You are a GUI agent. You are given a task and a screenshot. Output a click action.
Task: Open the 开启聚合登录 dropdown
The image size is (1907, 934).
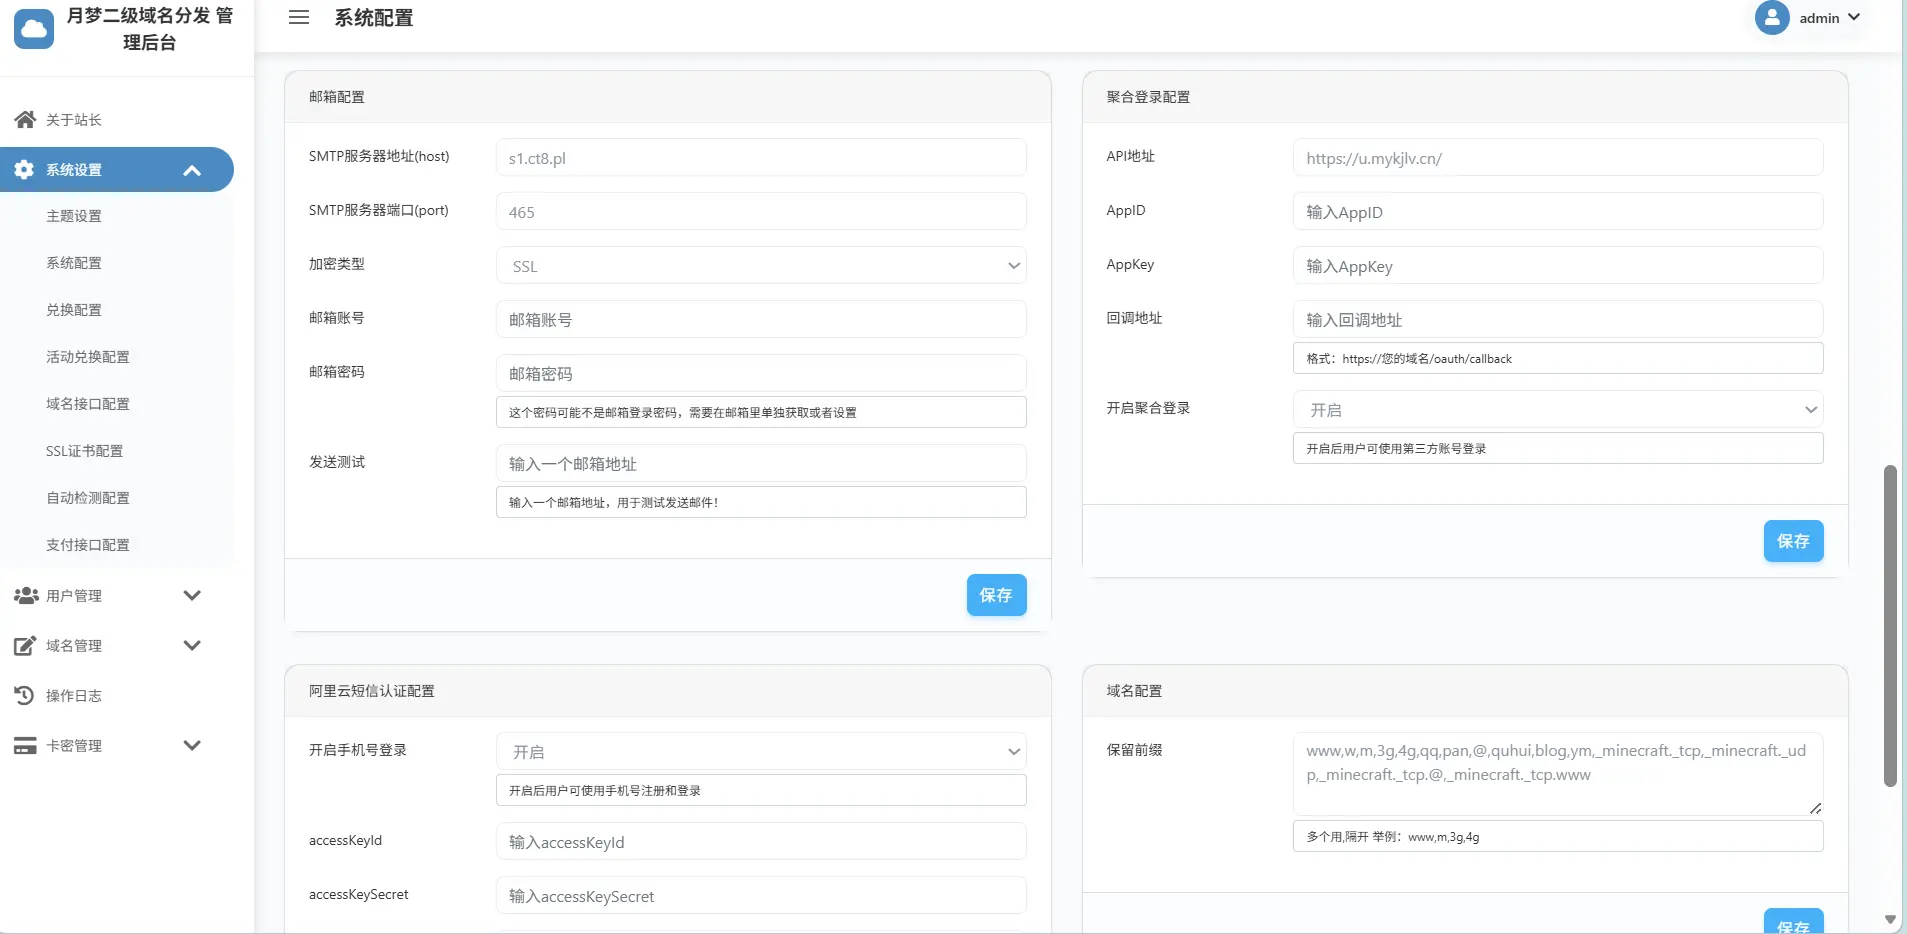coord(1558,410)
